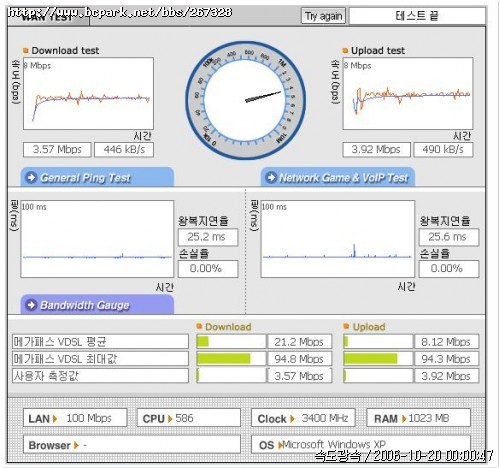Click the 94.8 Mbps download value
Screen dimensions: 500x468
[300, 359]
